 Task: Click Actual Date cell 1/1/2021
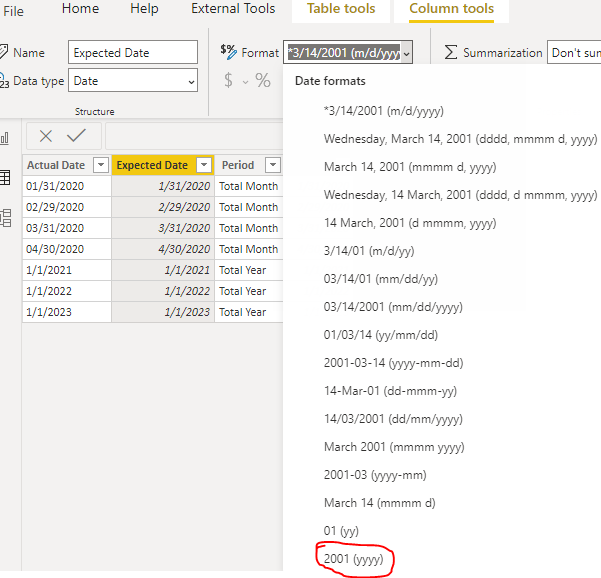click(67, 270)
